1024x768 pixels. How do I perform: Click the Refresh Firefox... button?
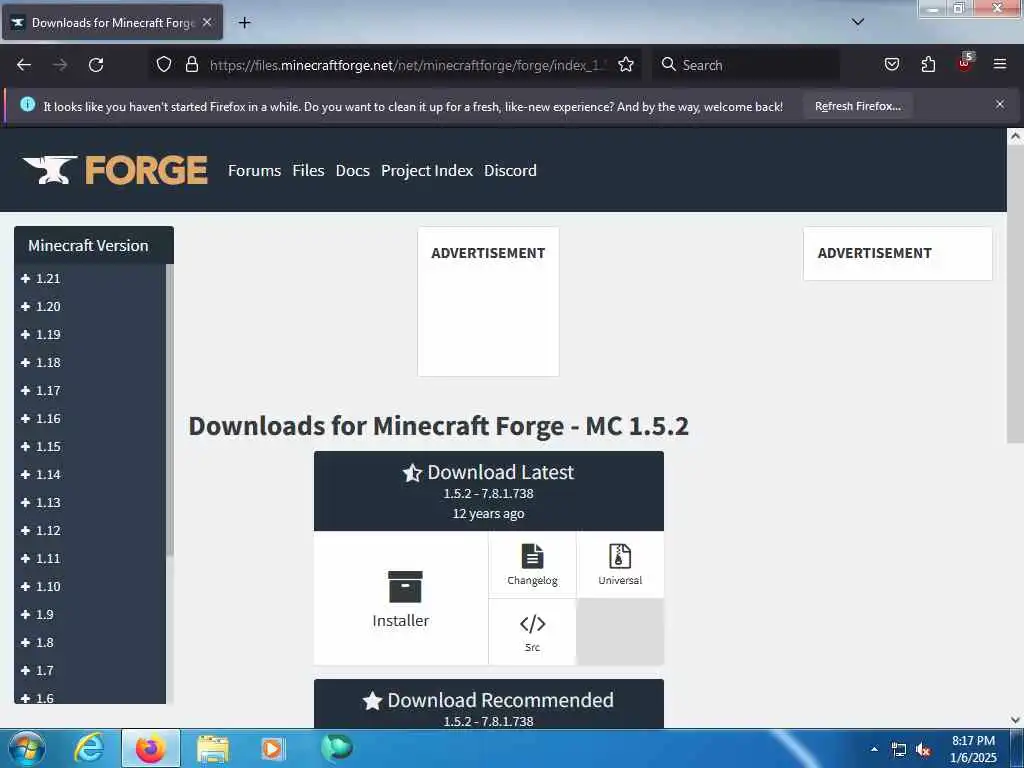[x=857, y=106]
